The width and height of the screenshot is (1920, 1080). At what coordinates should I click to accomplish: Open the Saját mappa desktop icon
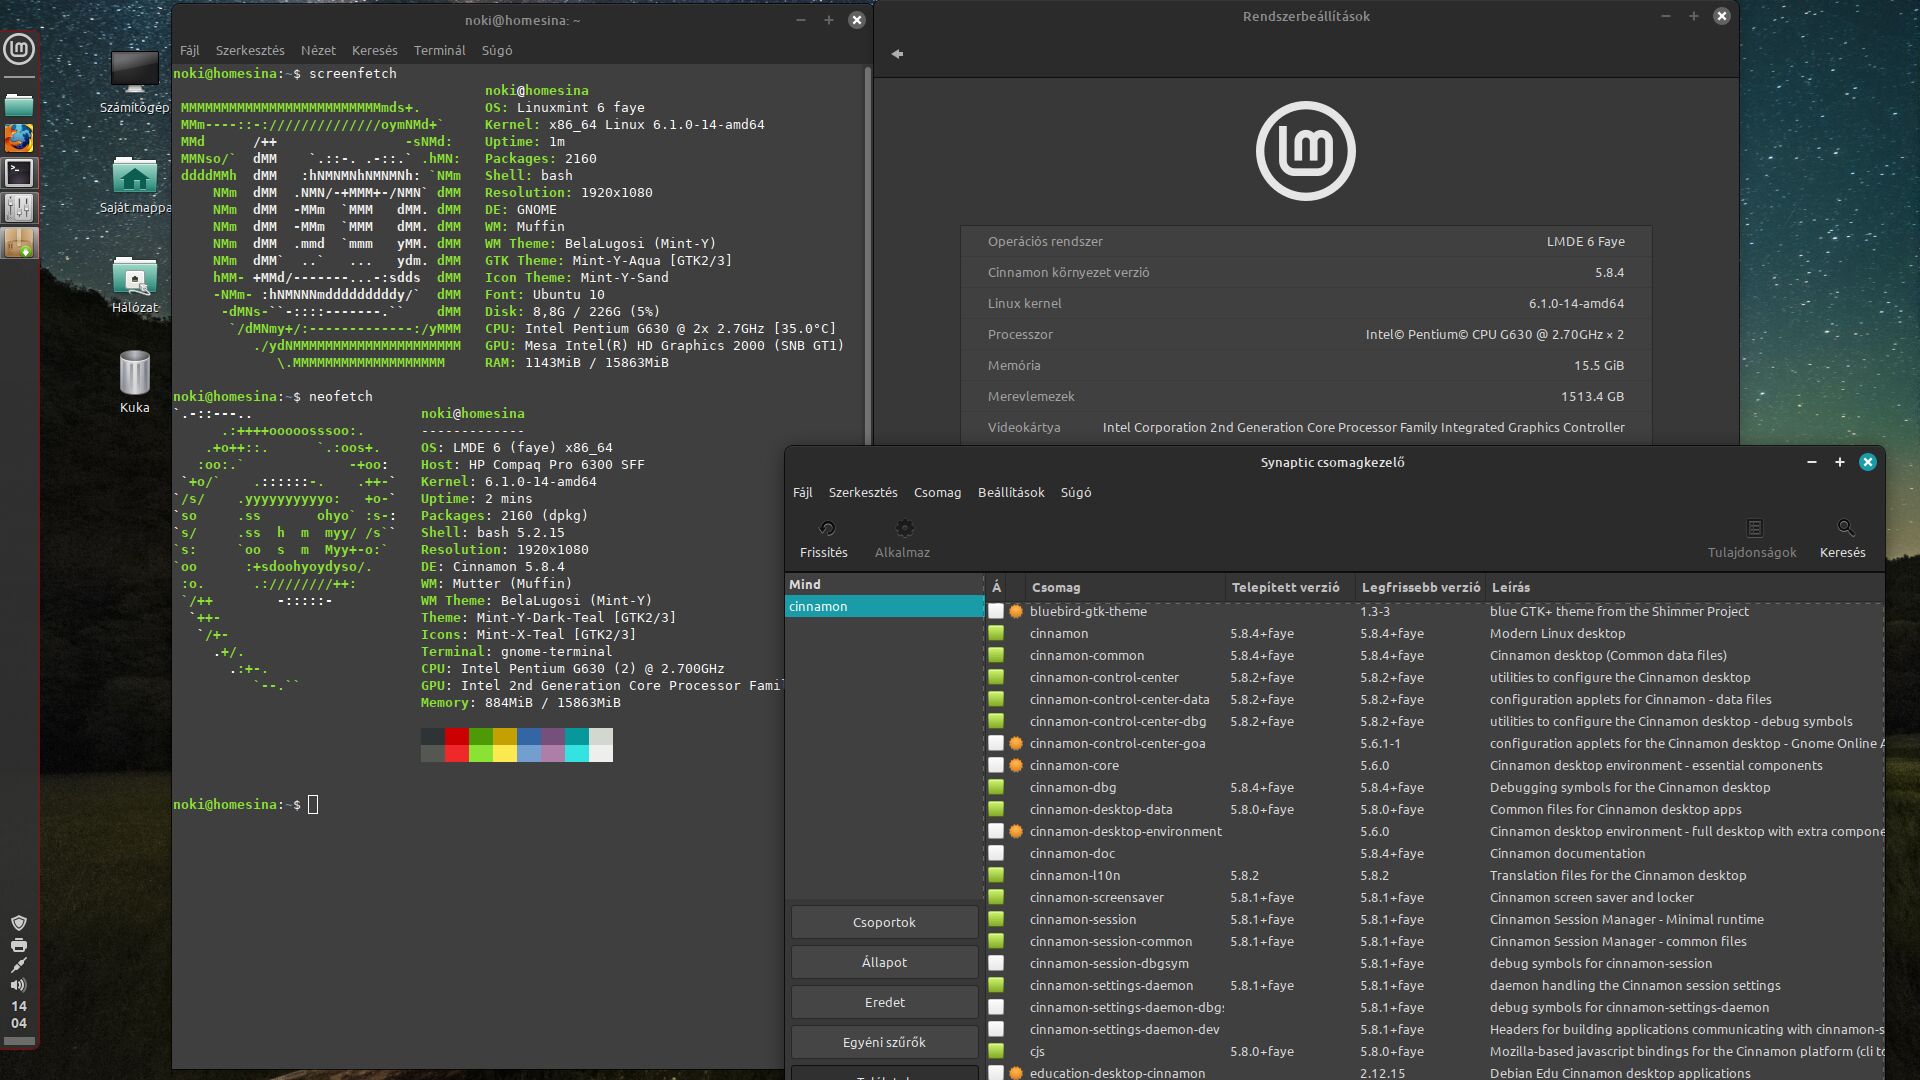coord(134,184)
